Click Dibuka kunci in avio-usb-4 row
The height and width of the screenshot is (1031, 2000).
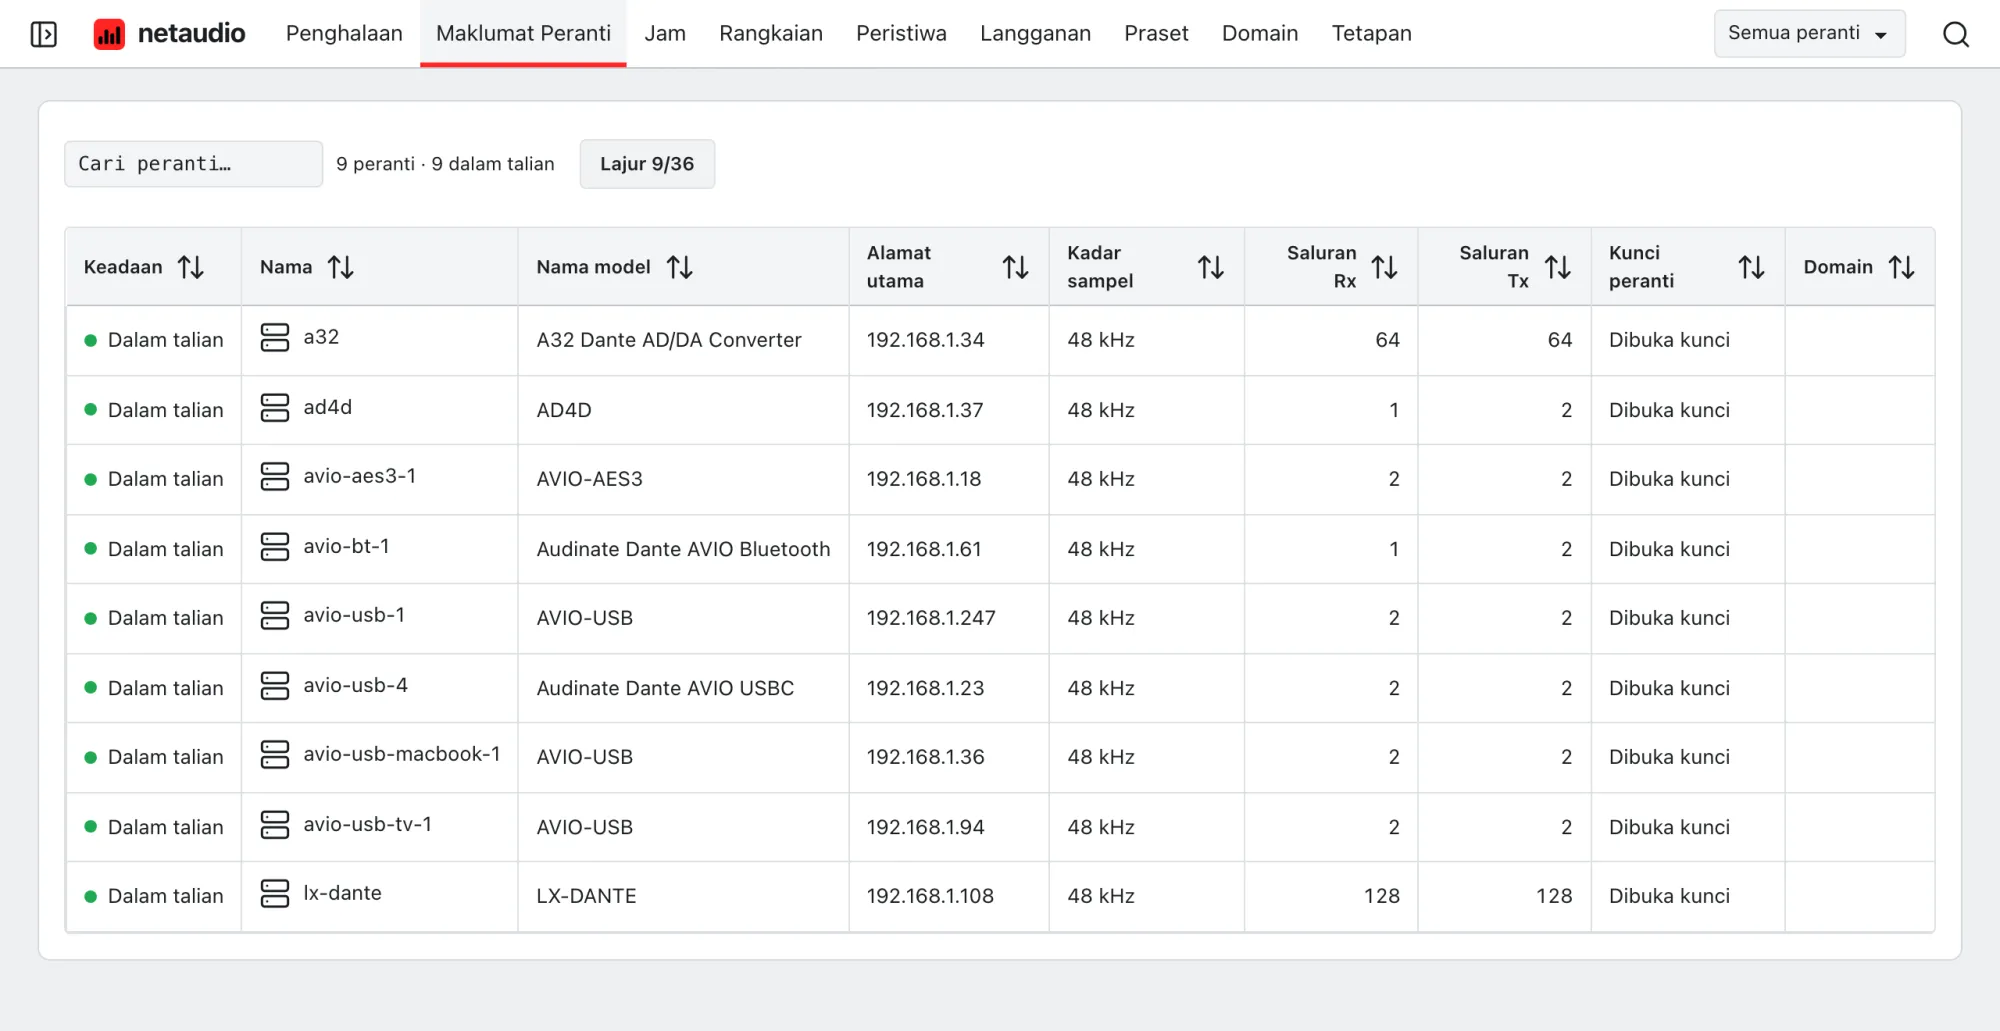[x=1669, y=688]
